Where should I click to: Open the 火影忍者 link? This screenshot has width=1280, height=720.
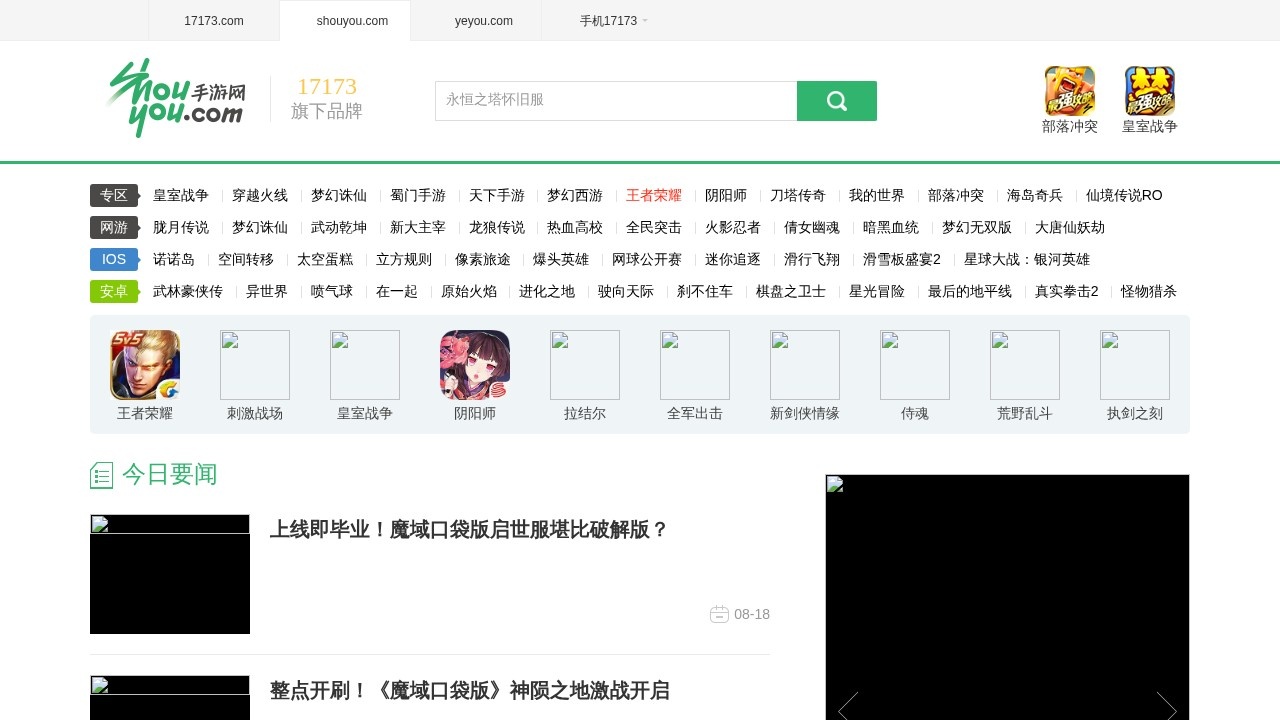[733, 227]
